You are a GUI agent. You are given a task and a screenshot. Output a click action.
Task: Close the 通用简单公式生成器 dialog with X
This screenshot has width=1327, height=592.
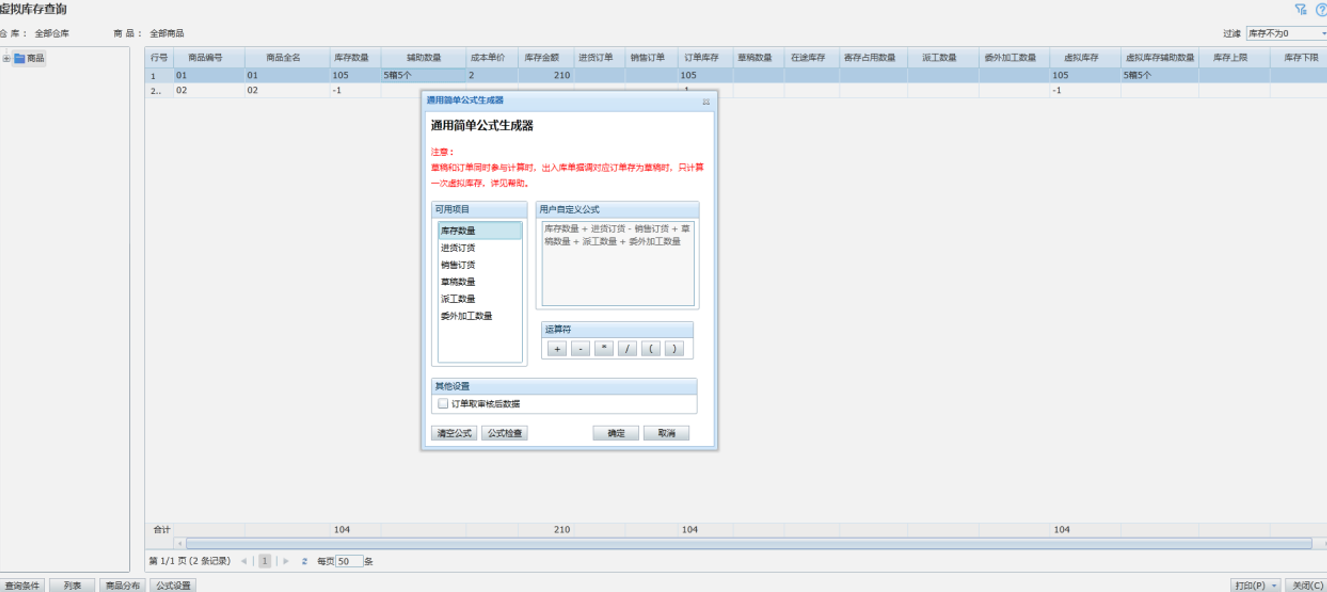click(706, 101)
